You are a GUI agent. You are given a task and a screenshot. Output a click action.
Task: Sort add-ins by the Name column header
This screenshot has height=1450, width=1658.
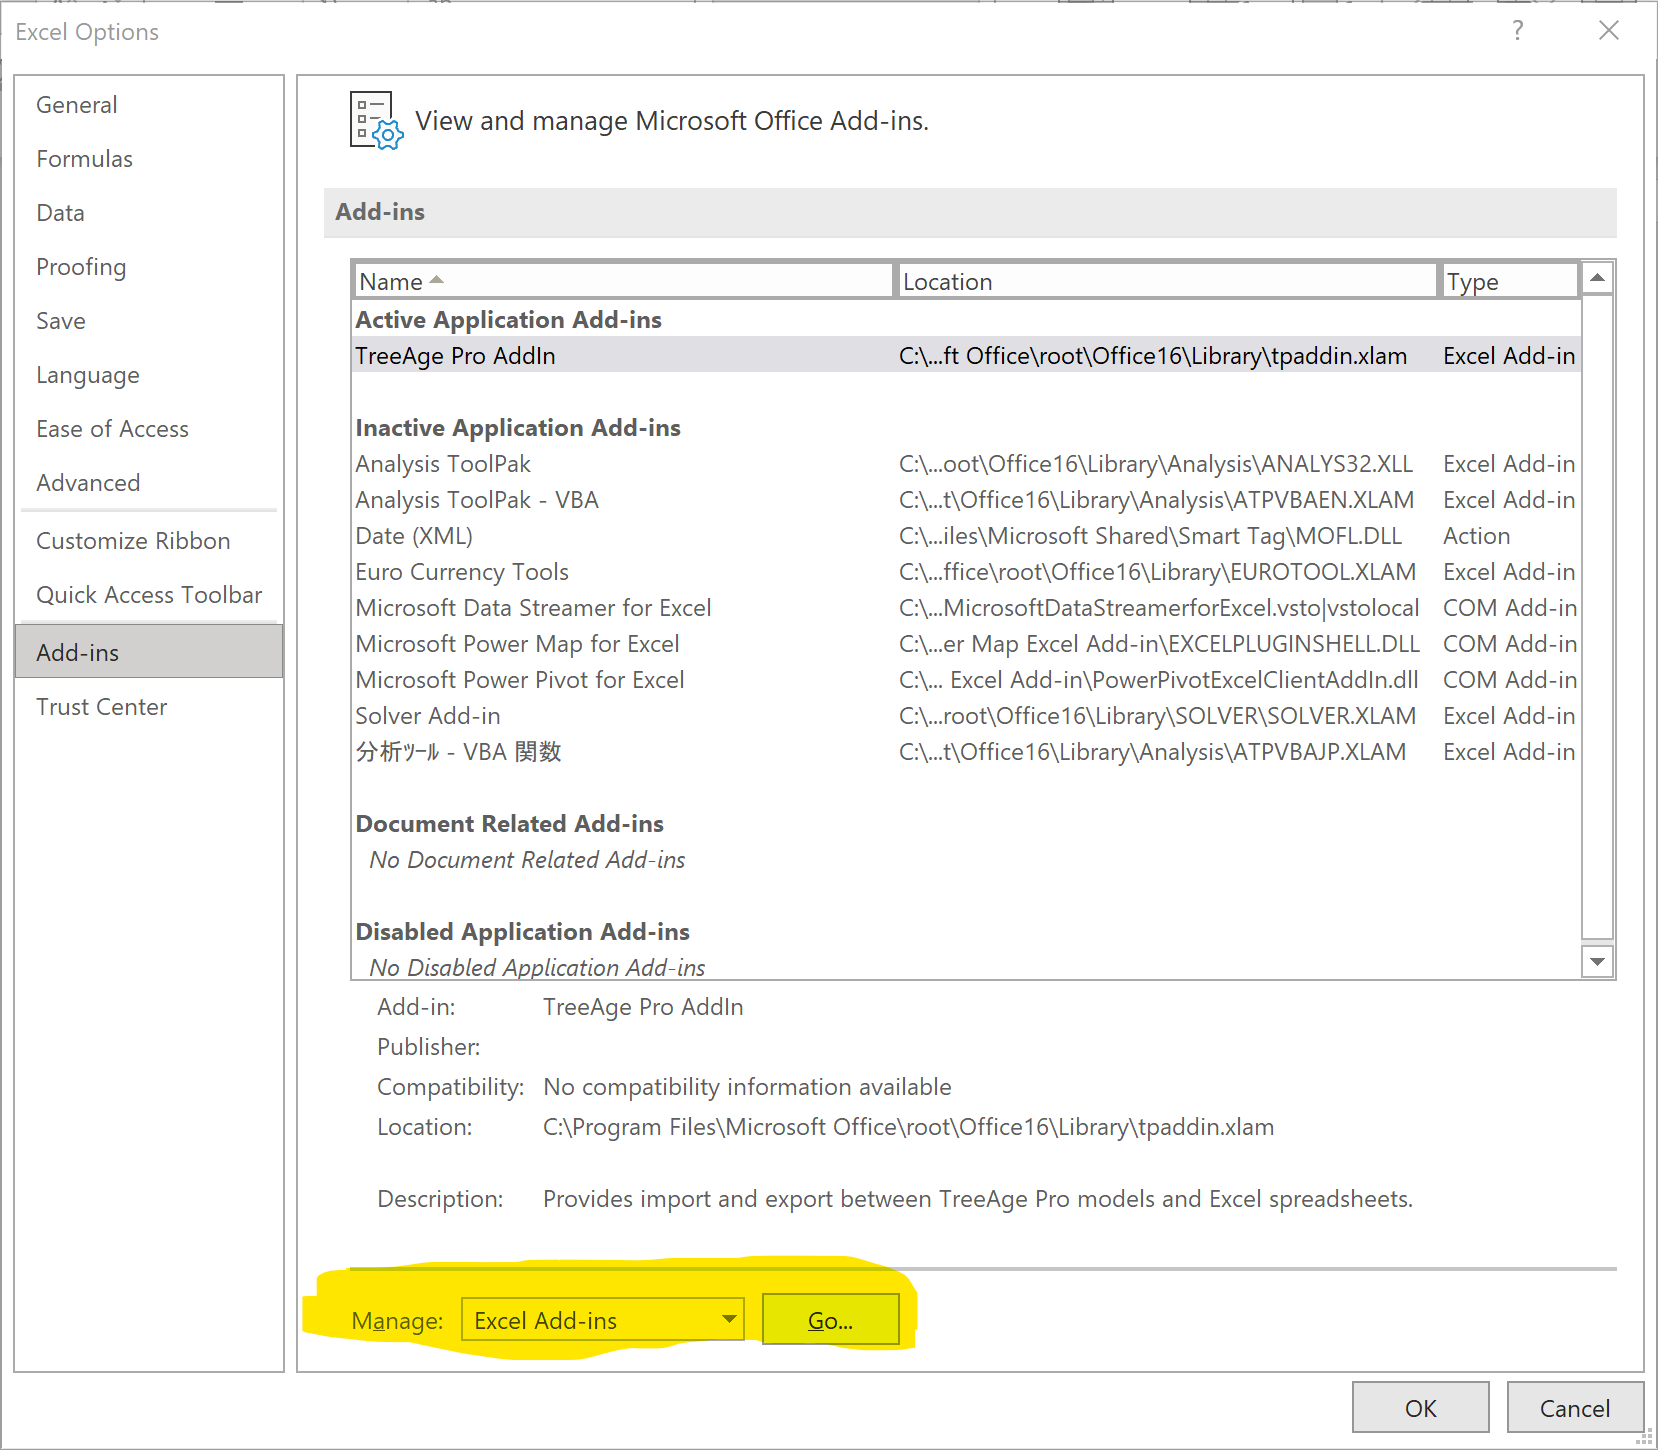click(x=621, y=281)
